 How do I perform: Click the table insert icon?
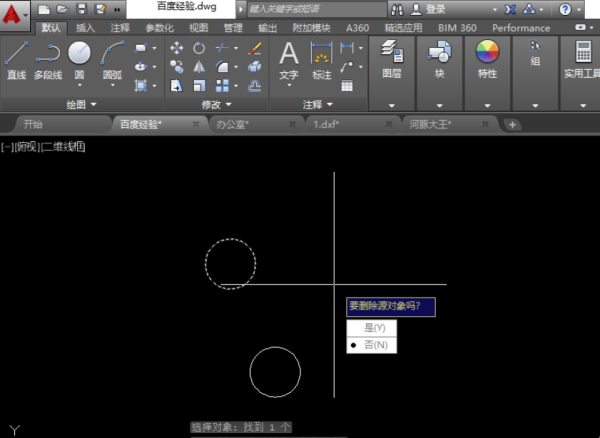point(347,86)
